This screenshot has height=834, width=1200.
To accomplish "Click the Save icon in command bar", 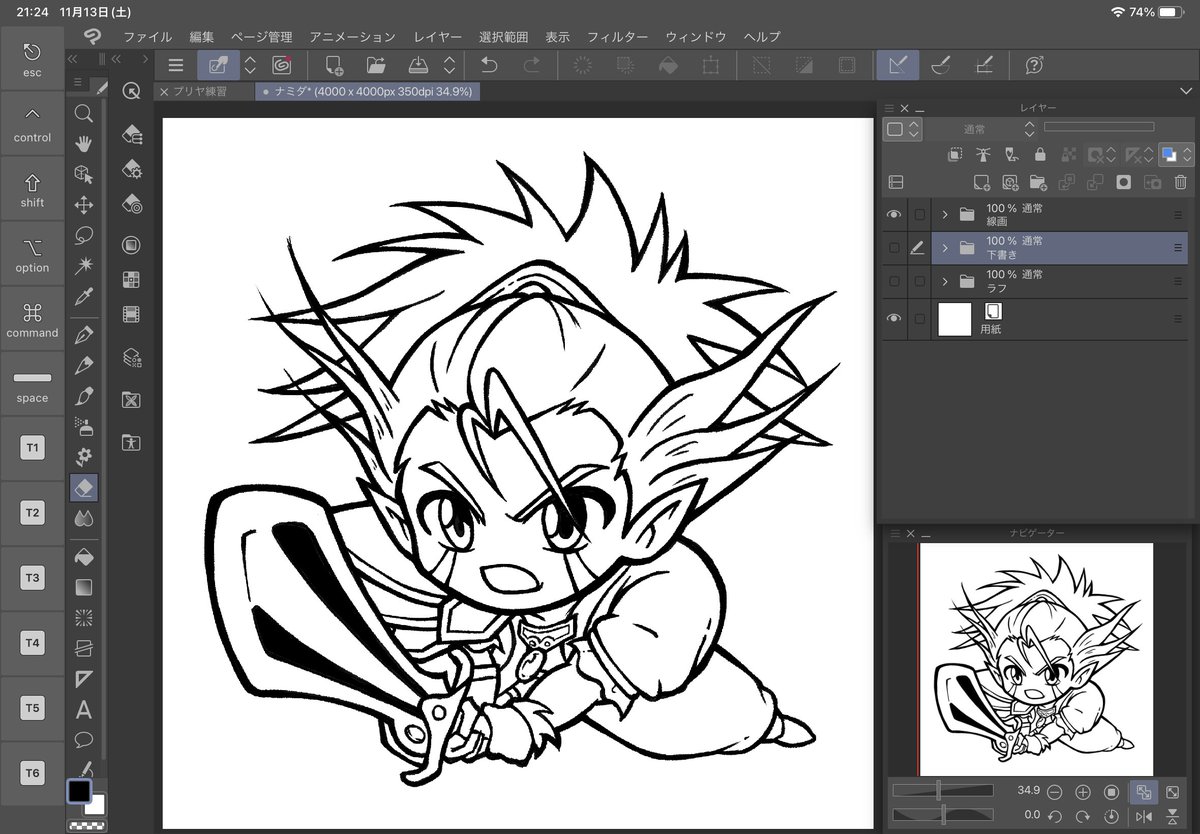I will click(419, 66).
